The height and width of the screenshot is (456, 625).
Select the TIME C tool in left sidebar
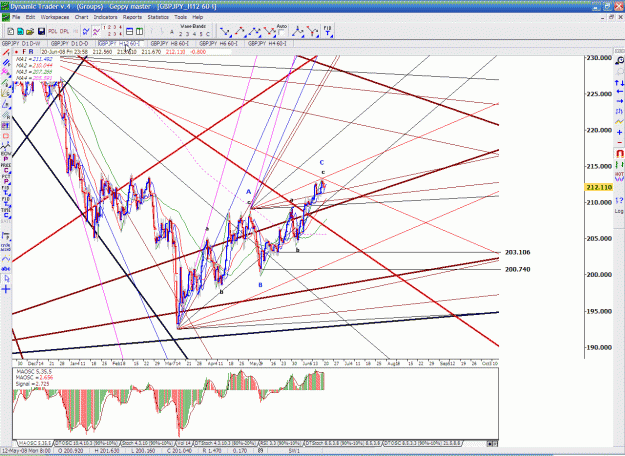(x=6, y=213)
